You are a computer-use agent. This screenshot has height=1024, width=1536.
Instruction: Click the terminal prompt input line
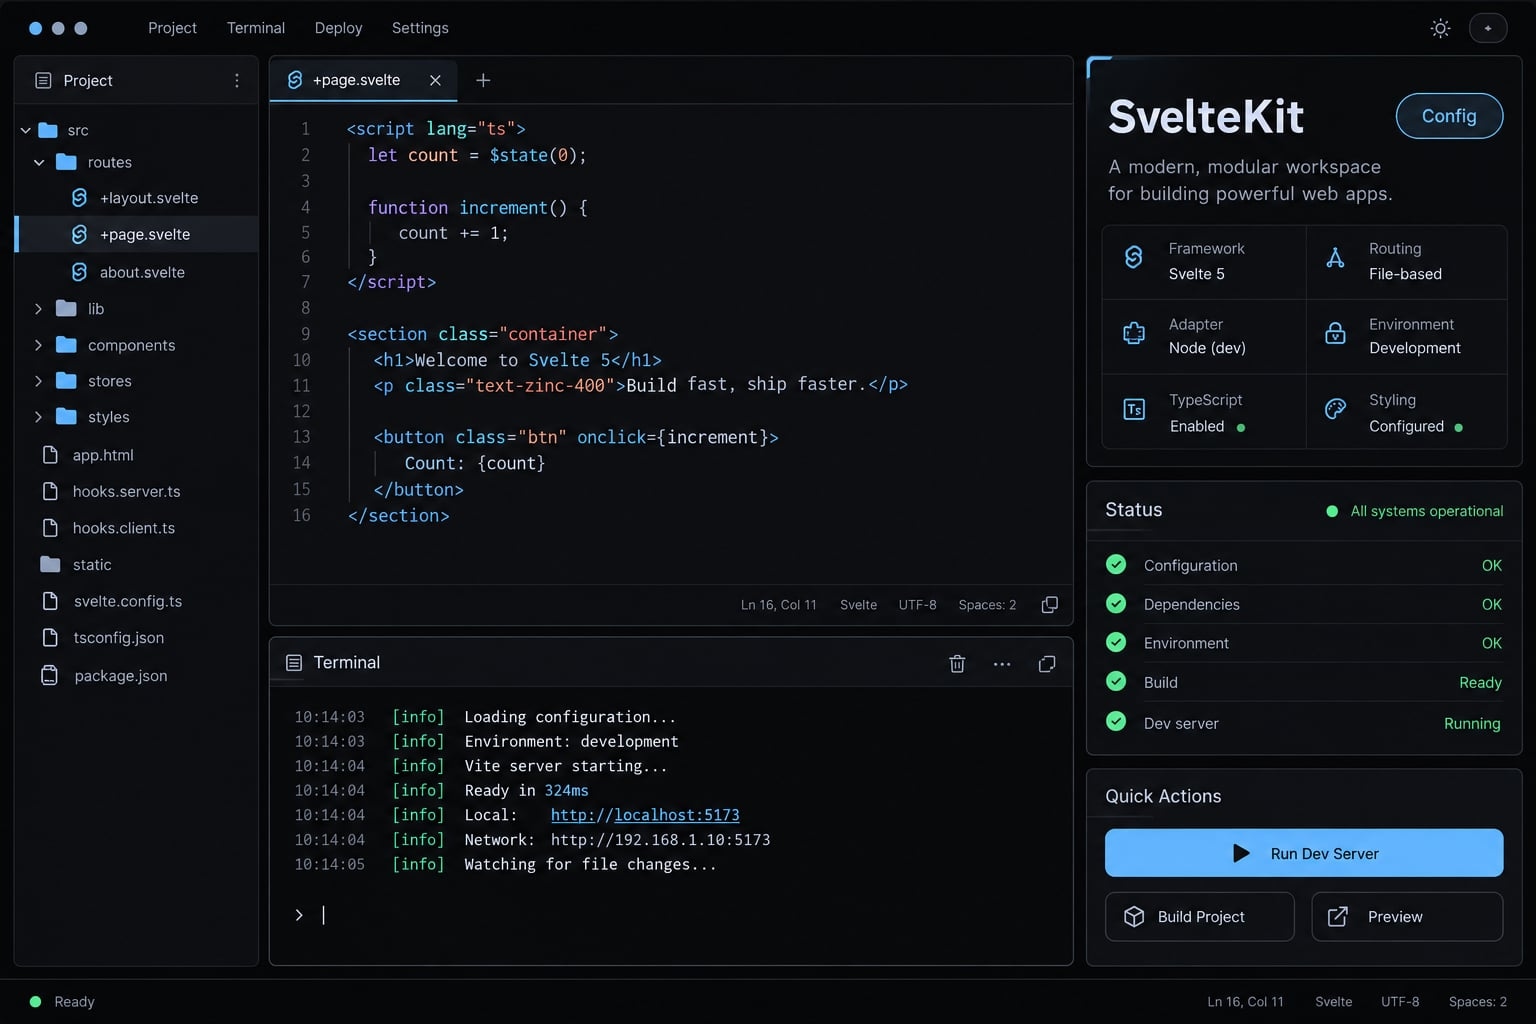671,915
